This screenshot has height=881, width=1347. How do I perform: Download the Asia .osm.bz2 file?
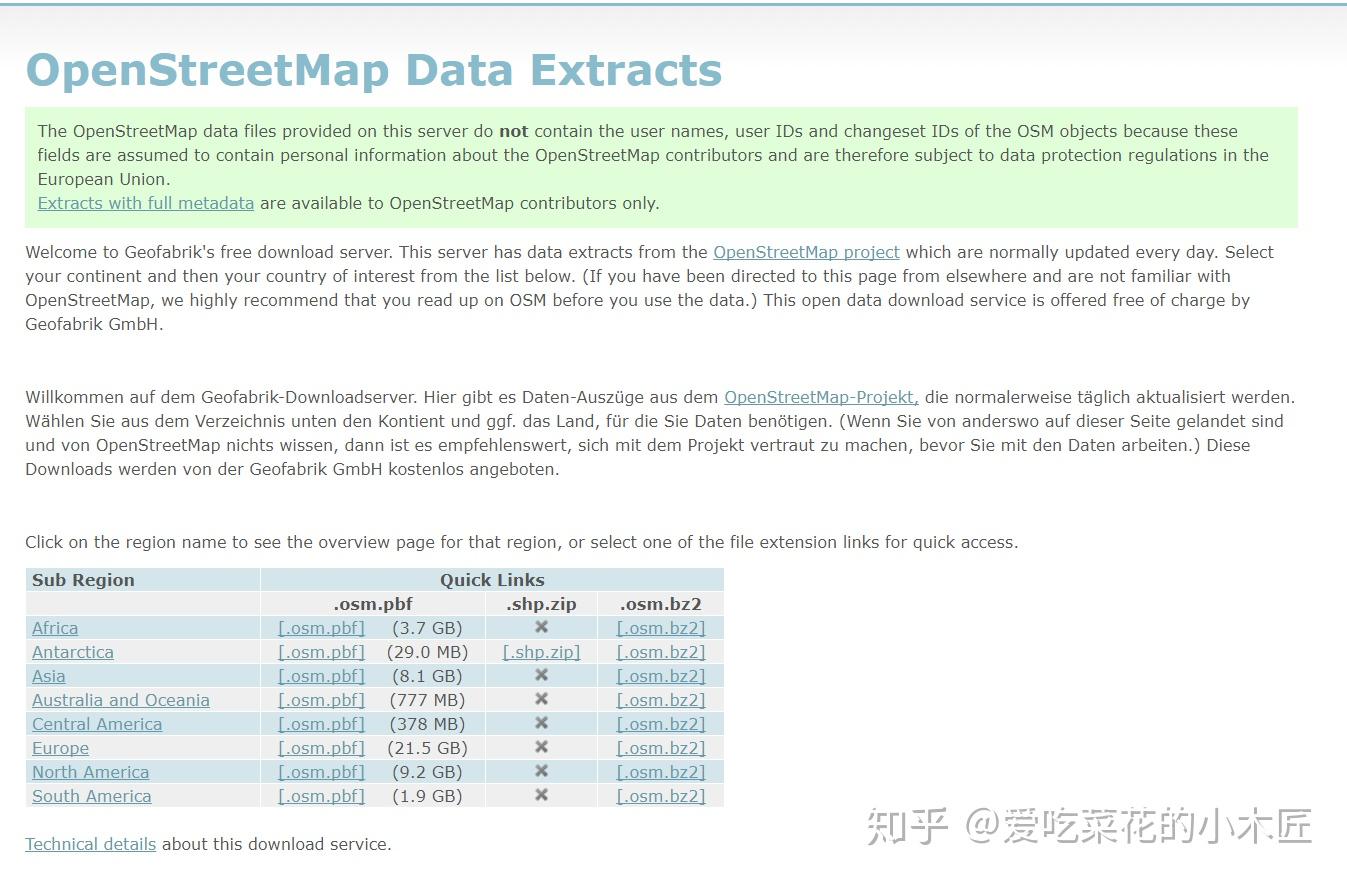[x=660, y=676]
